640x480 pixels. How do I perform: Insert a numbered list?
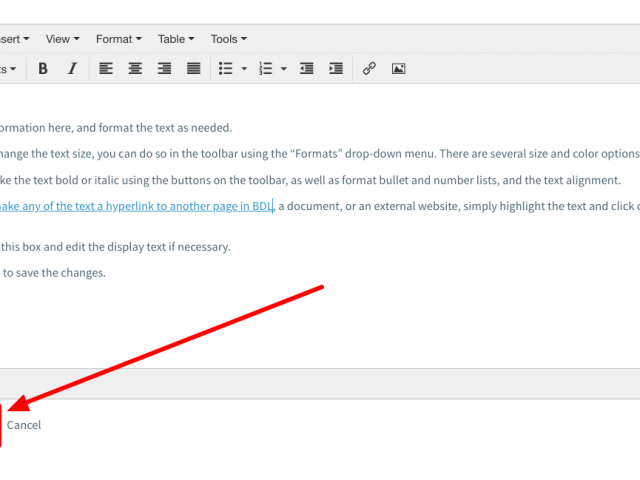click(266, 69)
